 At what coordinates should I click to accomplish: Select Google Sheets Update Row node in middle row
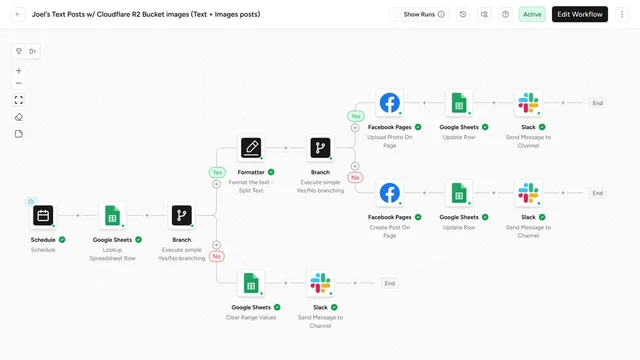pyautogui.click(x=459, y=193)
